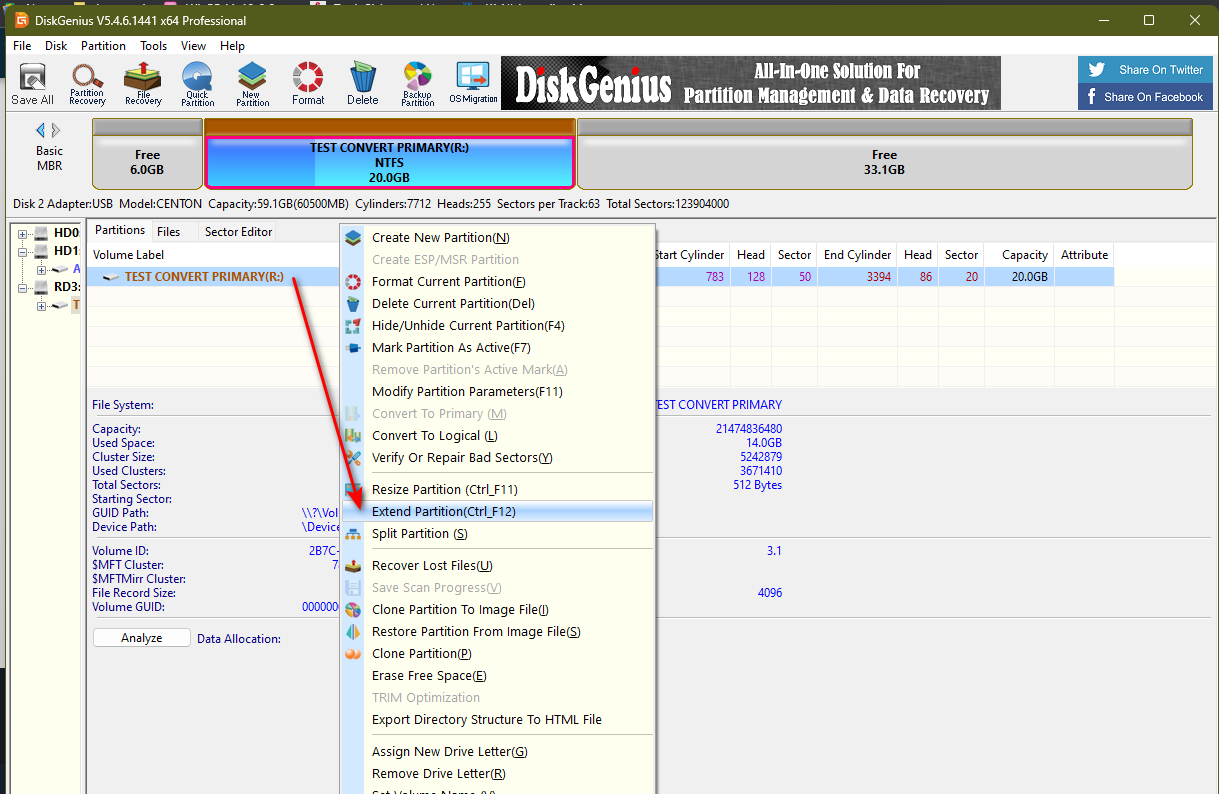Click the Clone Partition To Image File icon
The image size is (1219, 794).
pos(352,610)
